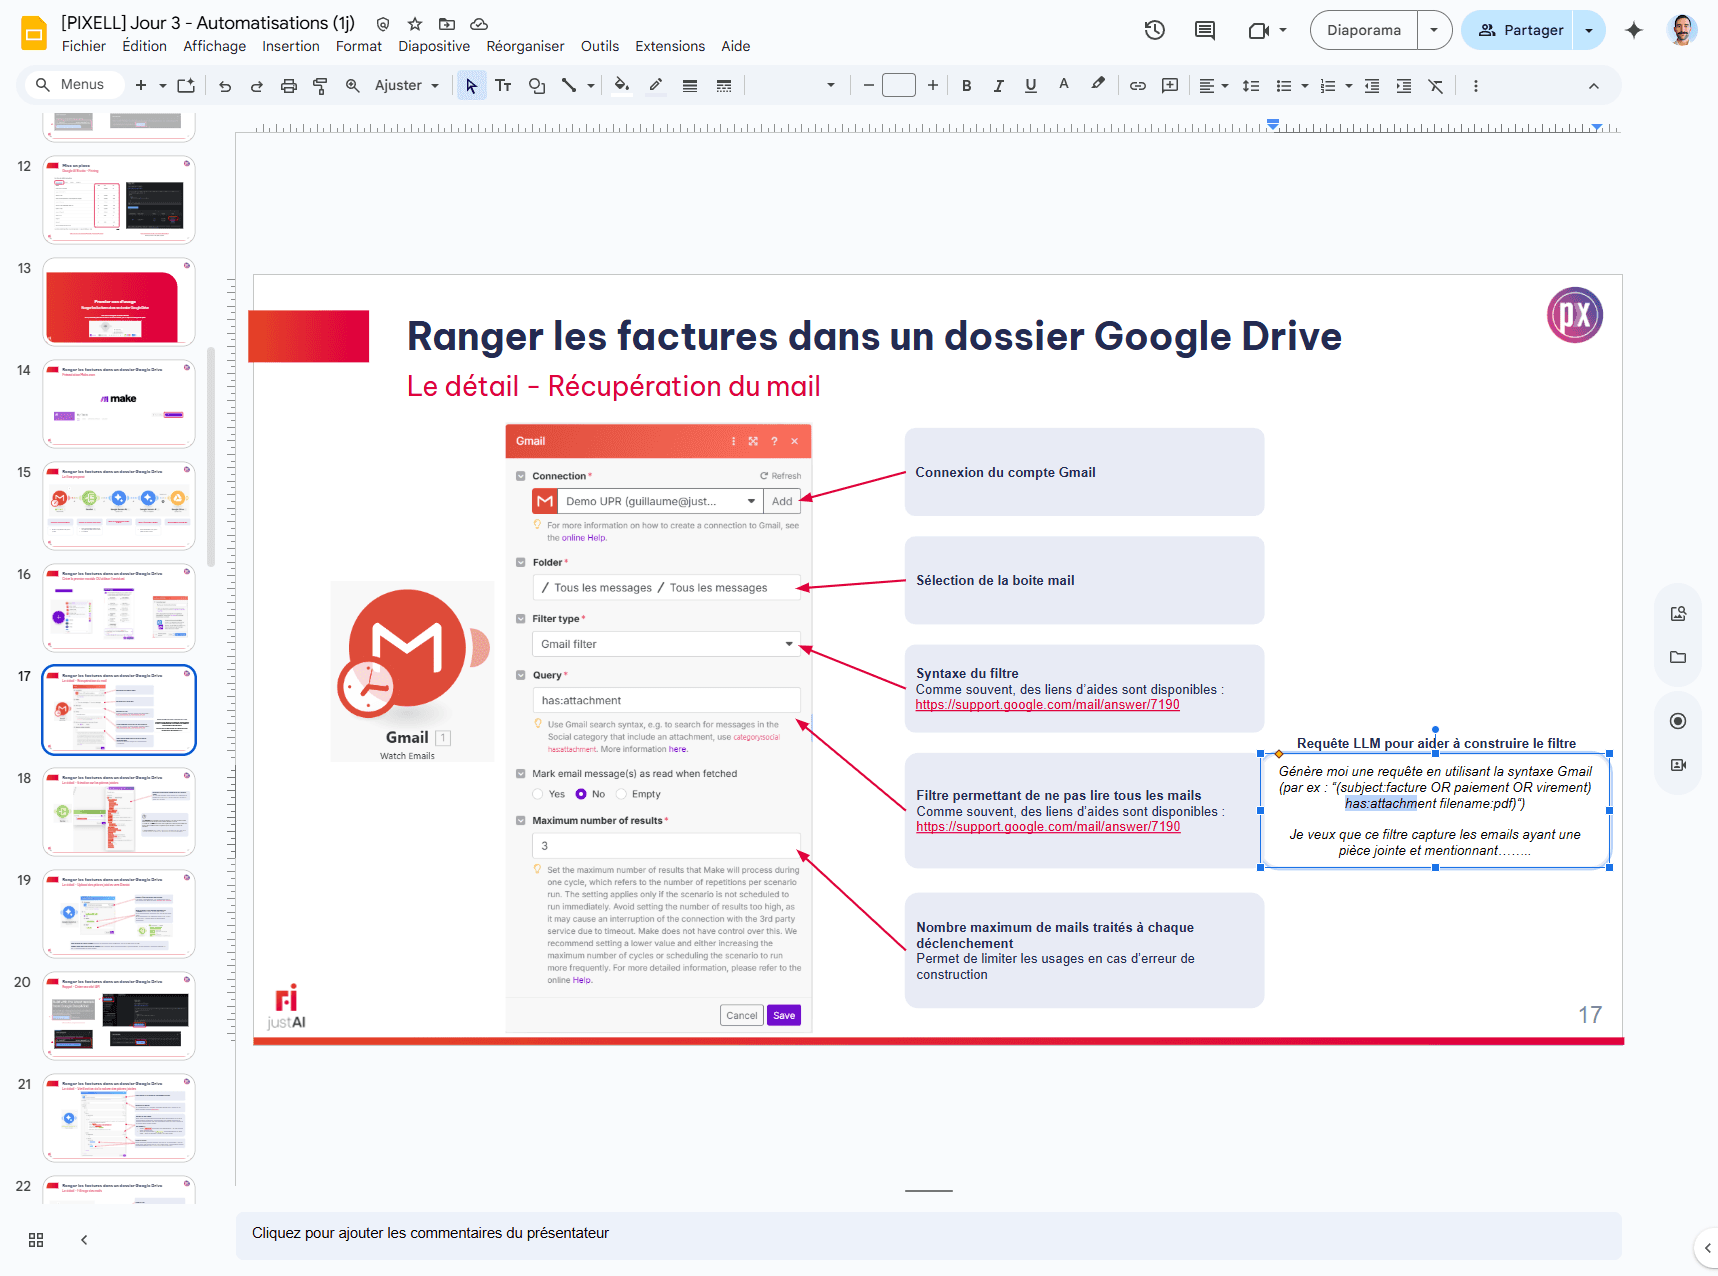The width and height of the screenshot is (1718, 1276).
Task: Expand bulleted list options arrow
Action: coord(1305,86)
